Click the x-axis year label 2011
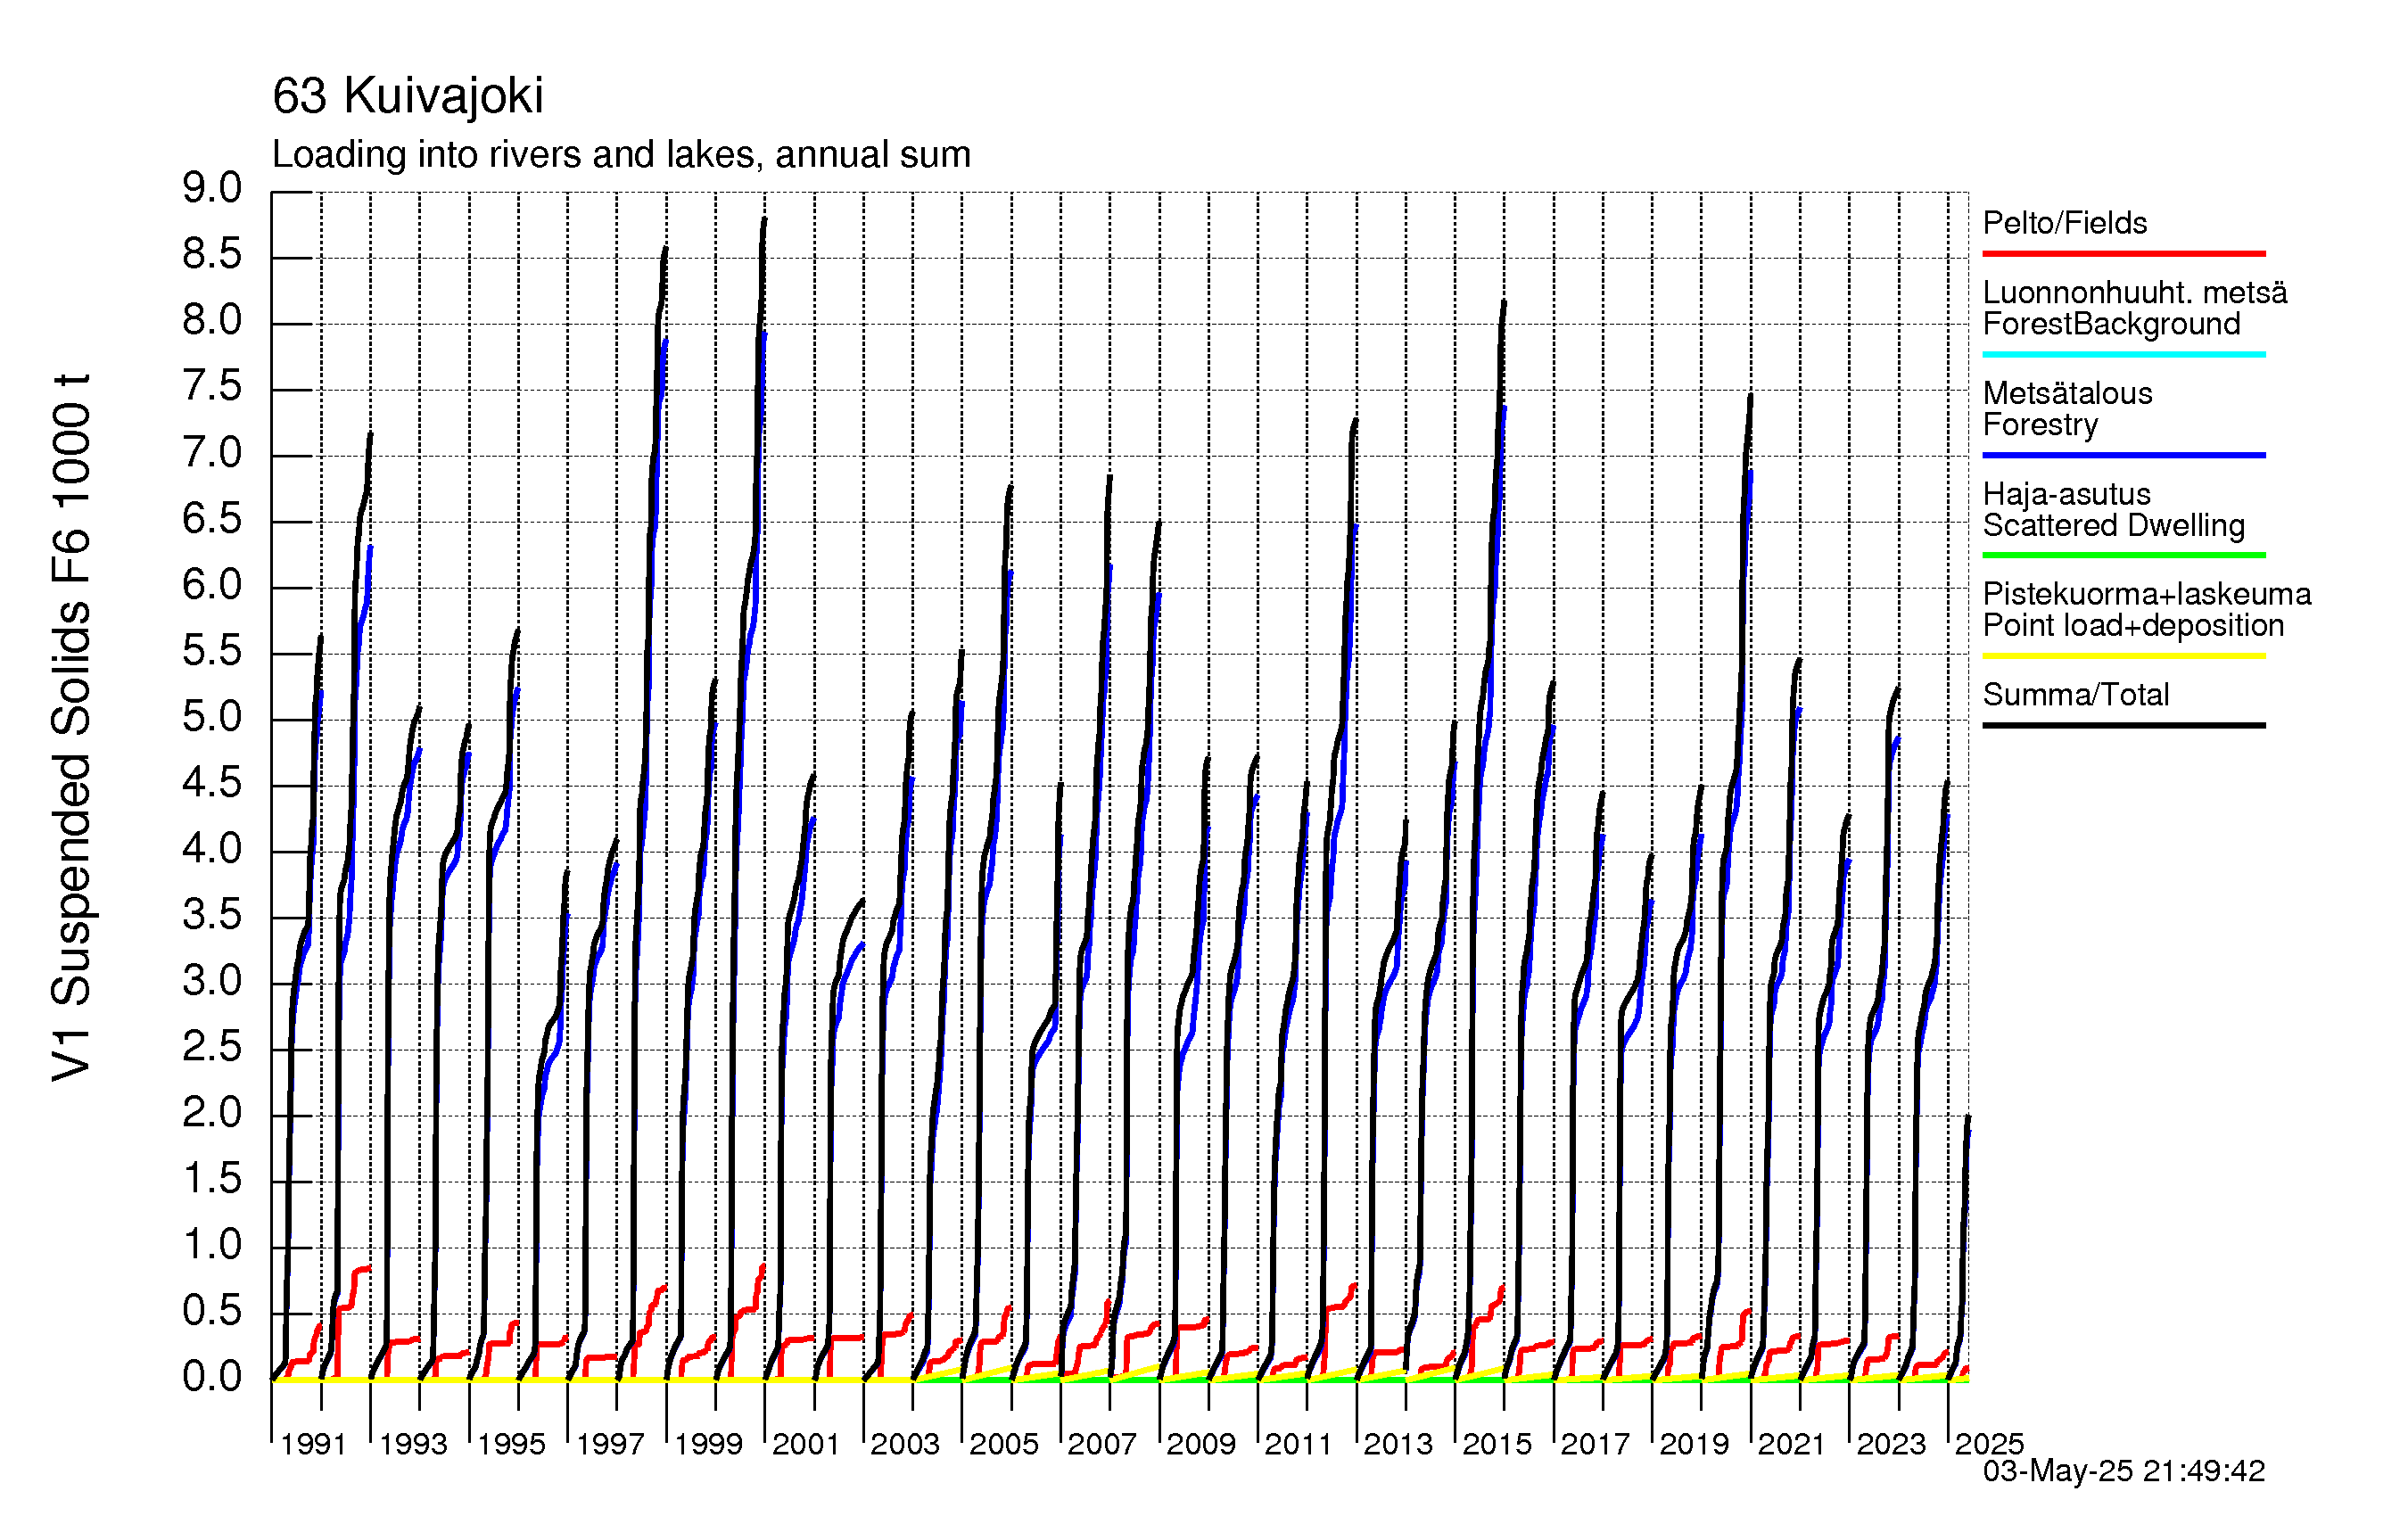The image size is (2408, 1516). pyautogui.click(x=1298, y=1444)
